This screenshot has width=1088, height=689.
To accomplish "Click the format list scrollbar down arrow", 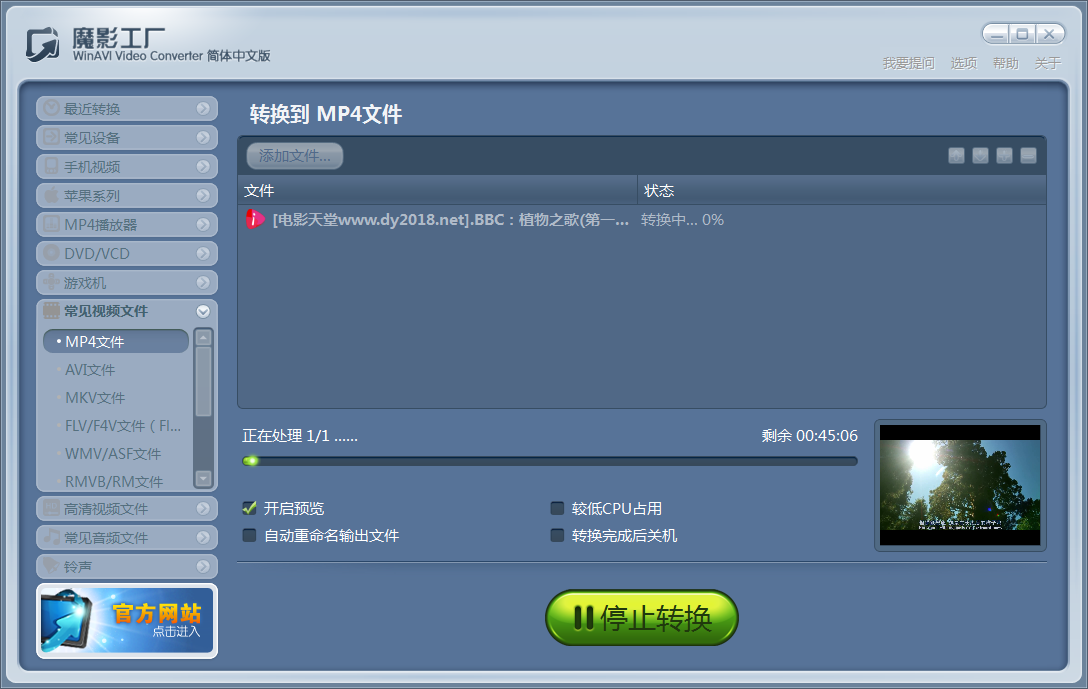I will coord(203,478).
